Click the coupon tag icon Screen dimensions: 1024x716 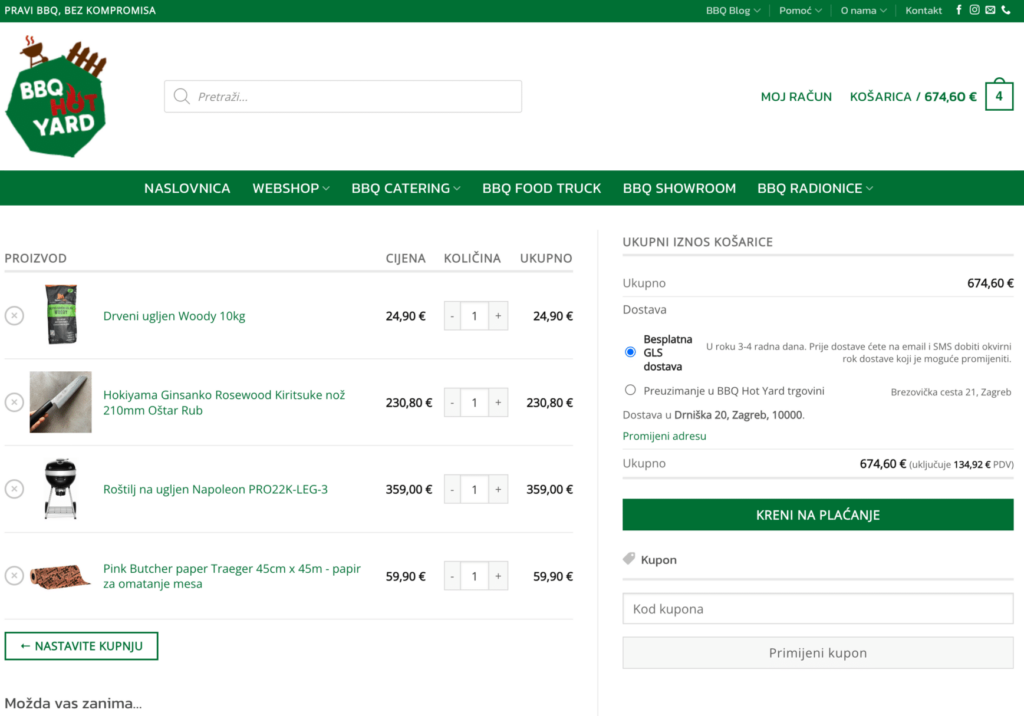coord(629,559)
